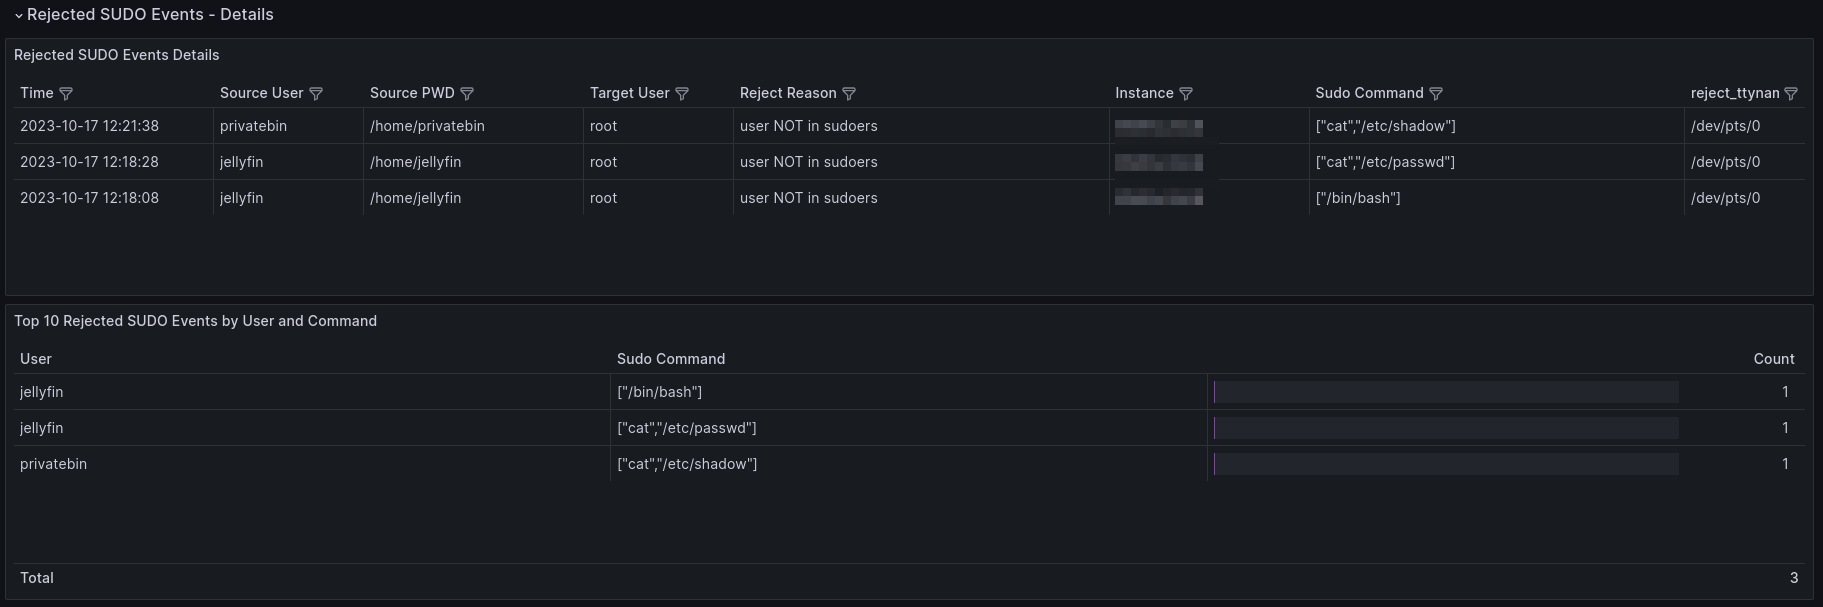Click the Rejected SUDO Events Details panel title
Image resolution: width=1823 pixels, height=607 pixels.
pyautogui.click(x=117, y=55)
